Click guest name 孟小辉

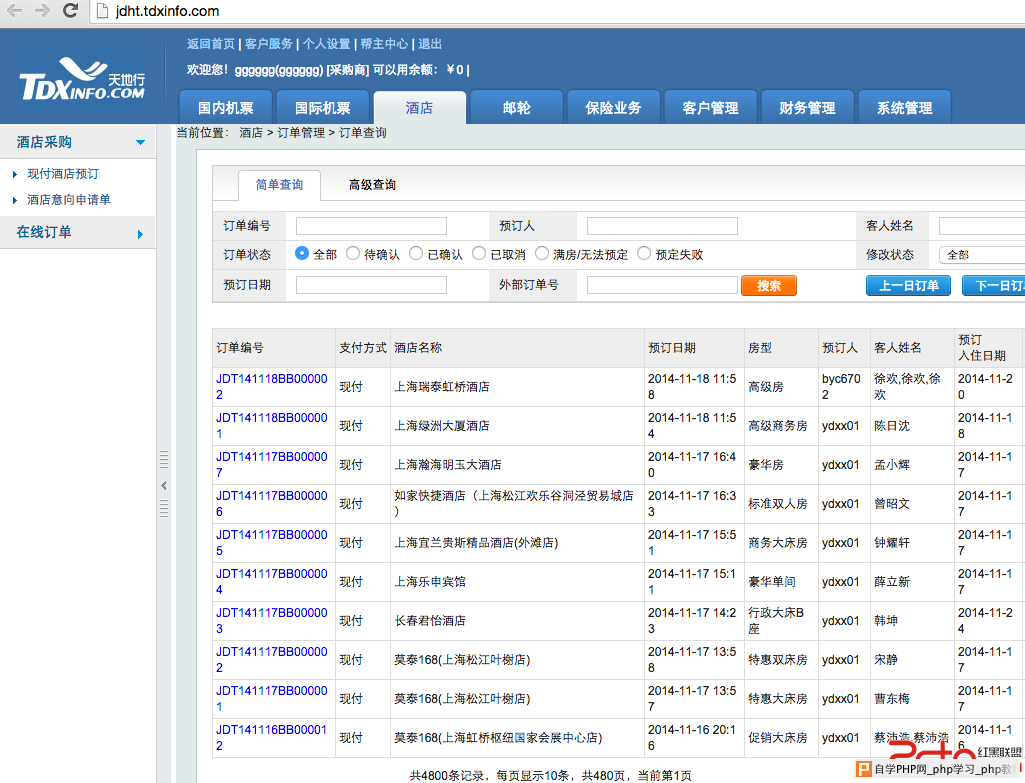click(892, 465)
